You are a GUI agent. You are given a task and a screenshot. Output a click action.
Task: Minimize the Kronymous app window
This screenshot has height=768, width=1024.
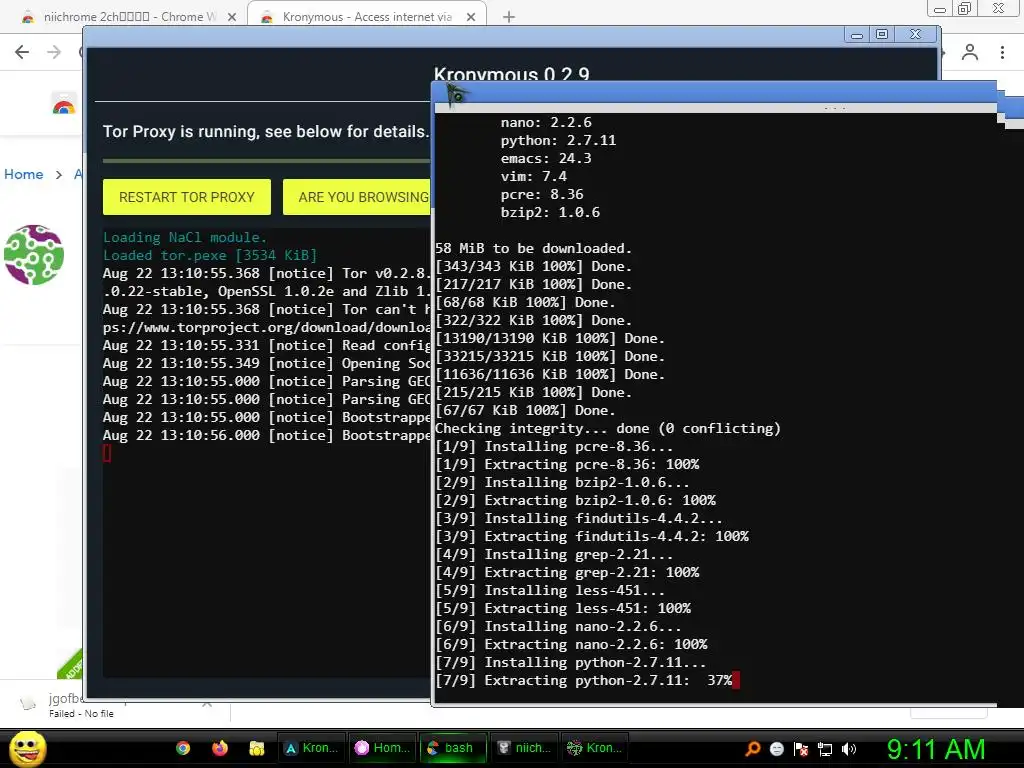857,35
